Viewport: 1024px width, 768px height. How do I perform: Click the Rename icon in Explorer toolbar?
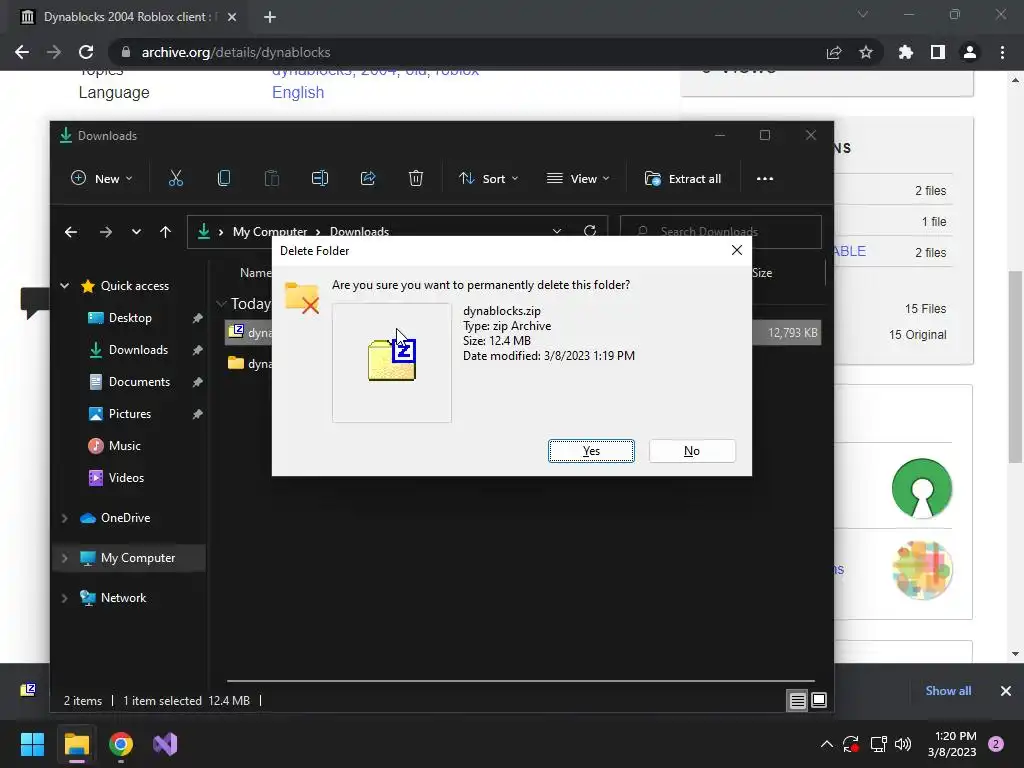click(319, 178)
